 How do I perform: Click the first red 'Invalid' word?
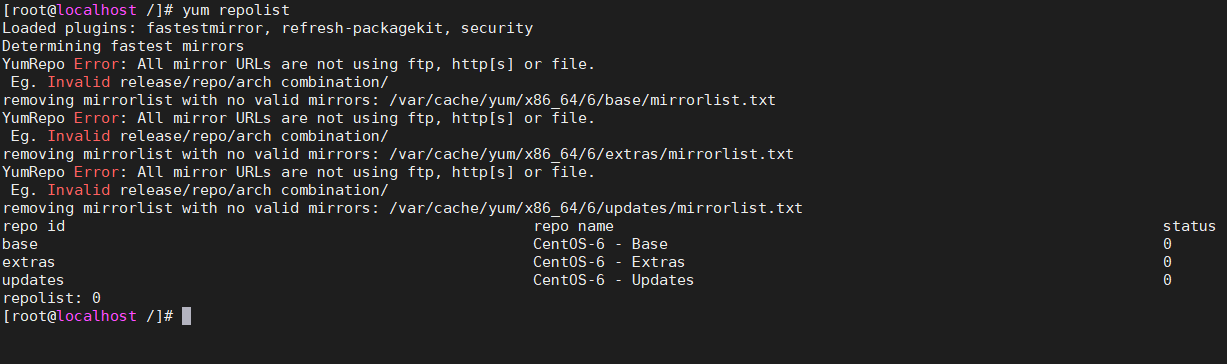pos(78,82)
